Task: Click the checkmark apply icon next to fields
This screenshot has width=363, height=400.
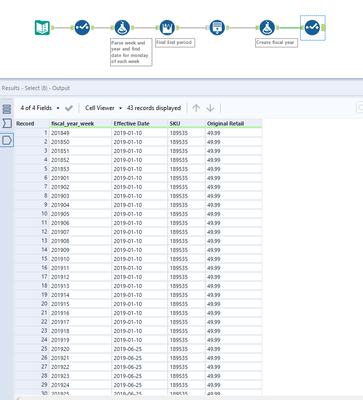Action: [x=69, y=108]
